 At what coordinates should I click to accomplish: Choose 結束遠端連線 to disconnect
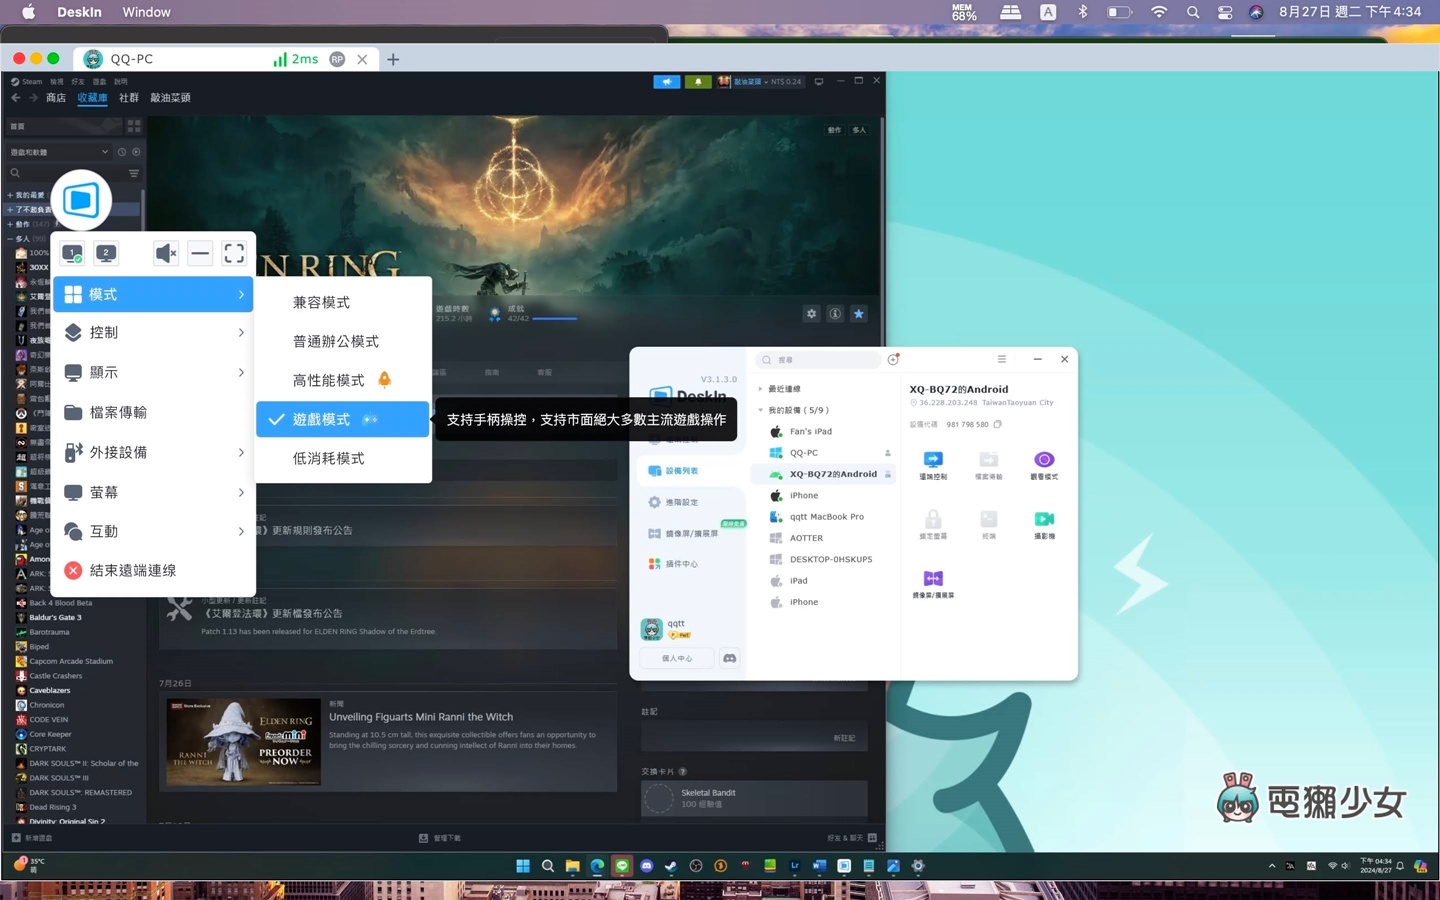tap(153, 570)
